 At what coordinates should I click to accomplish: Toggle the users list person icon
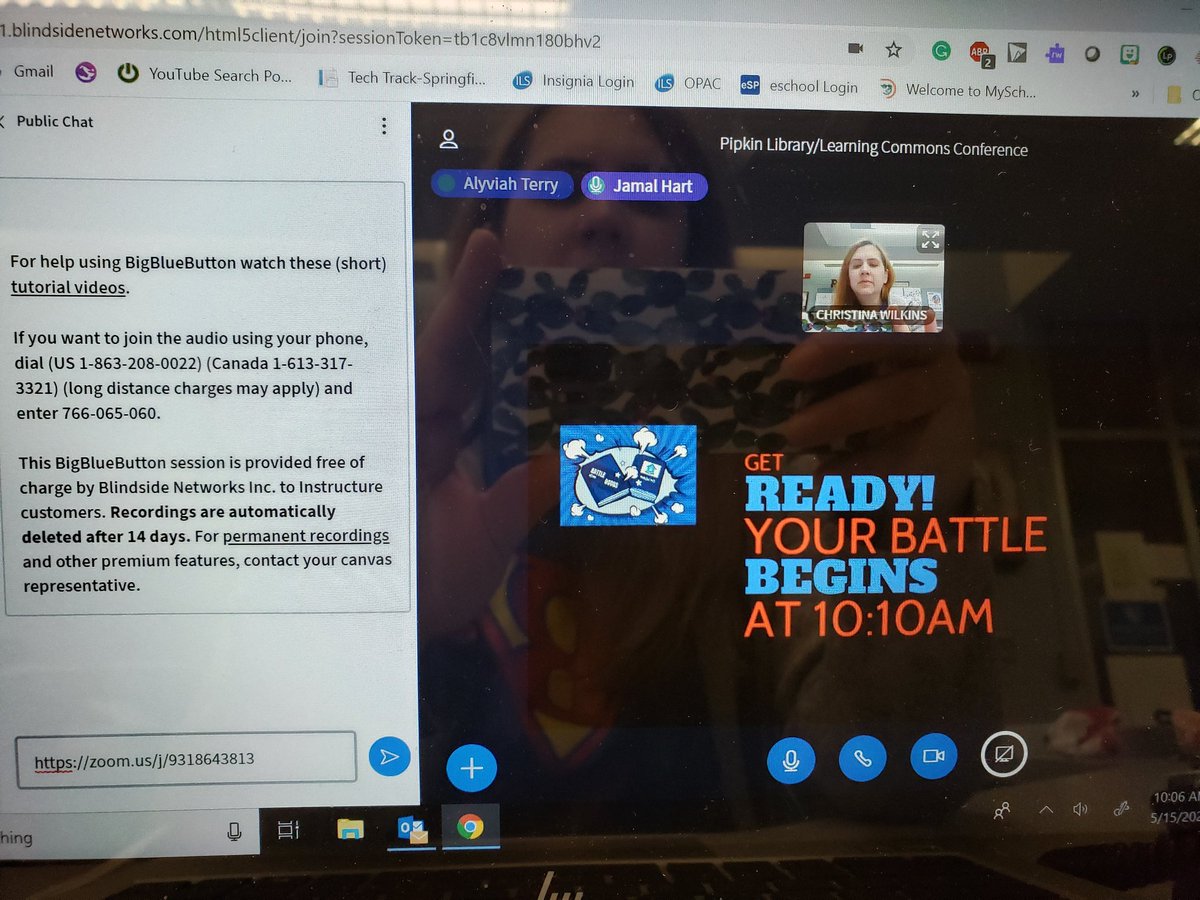tap(448, 139)
